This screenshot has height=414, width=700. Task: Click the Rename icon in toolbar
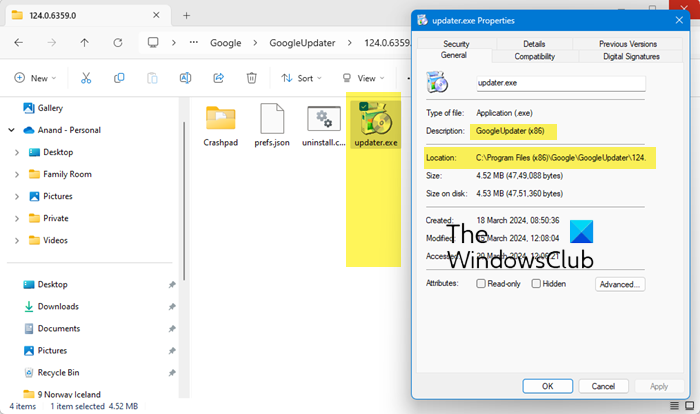[185, 78]
